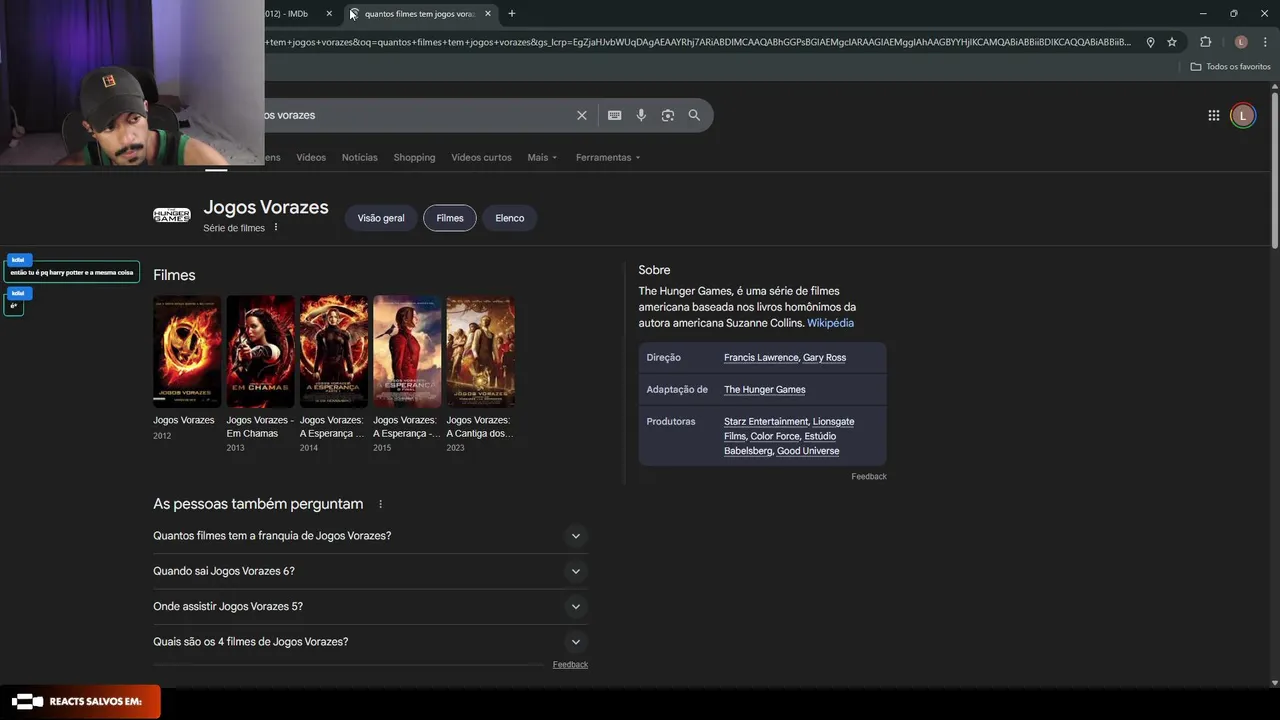Open the 2012 'Jogos Vorazes' poster
Image resolution: width=1280 pixels, height=720 pixels.
[187, 351]
